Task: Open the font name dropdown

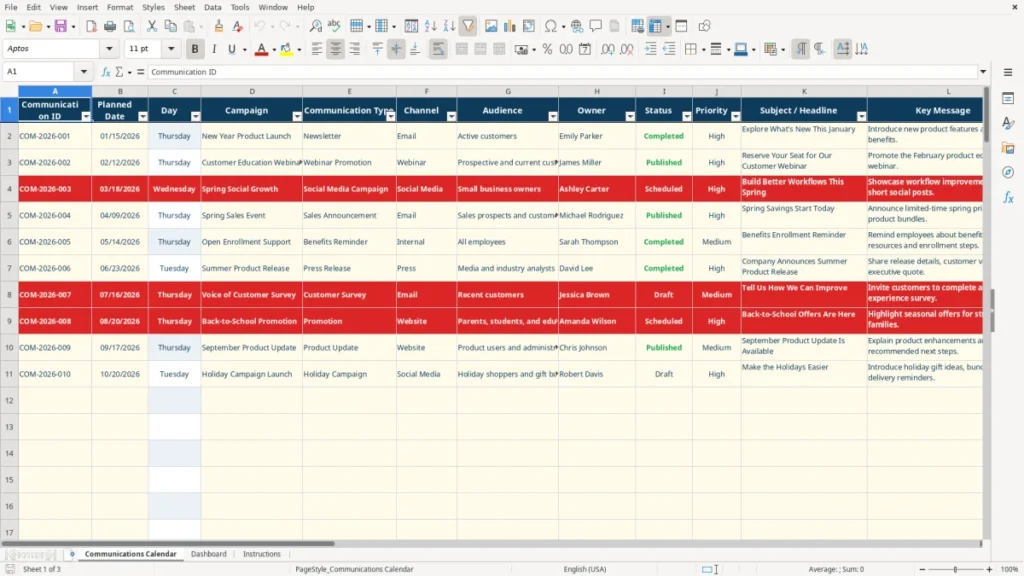Action: 109,49
